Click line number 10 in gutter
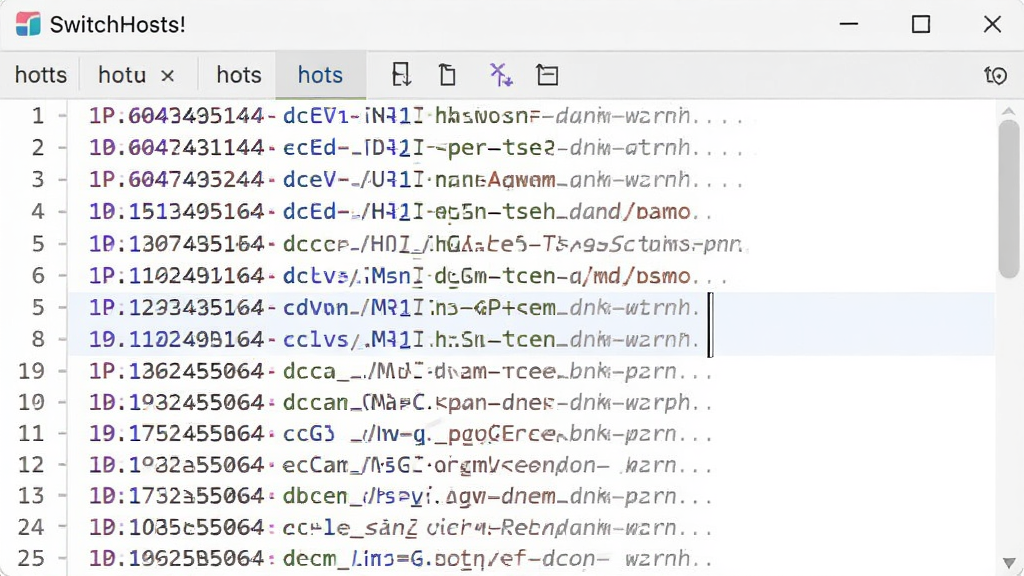1024x576 pixels. point(31,402)
